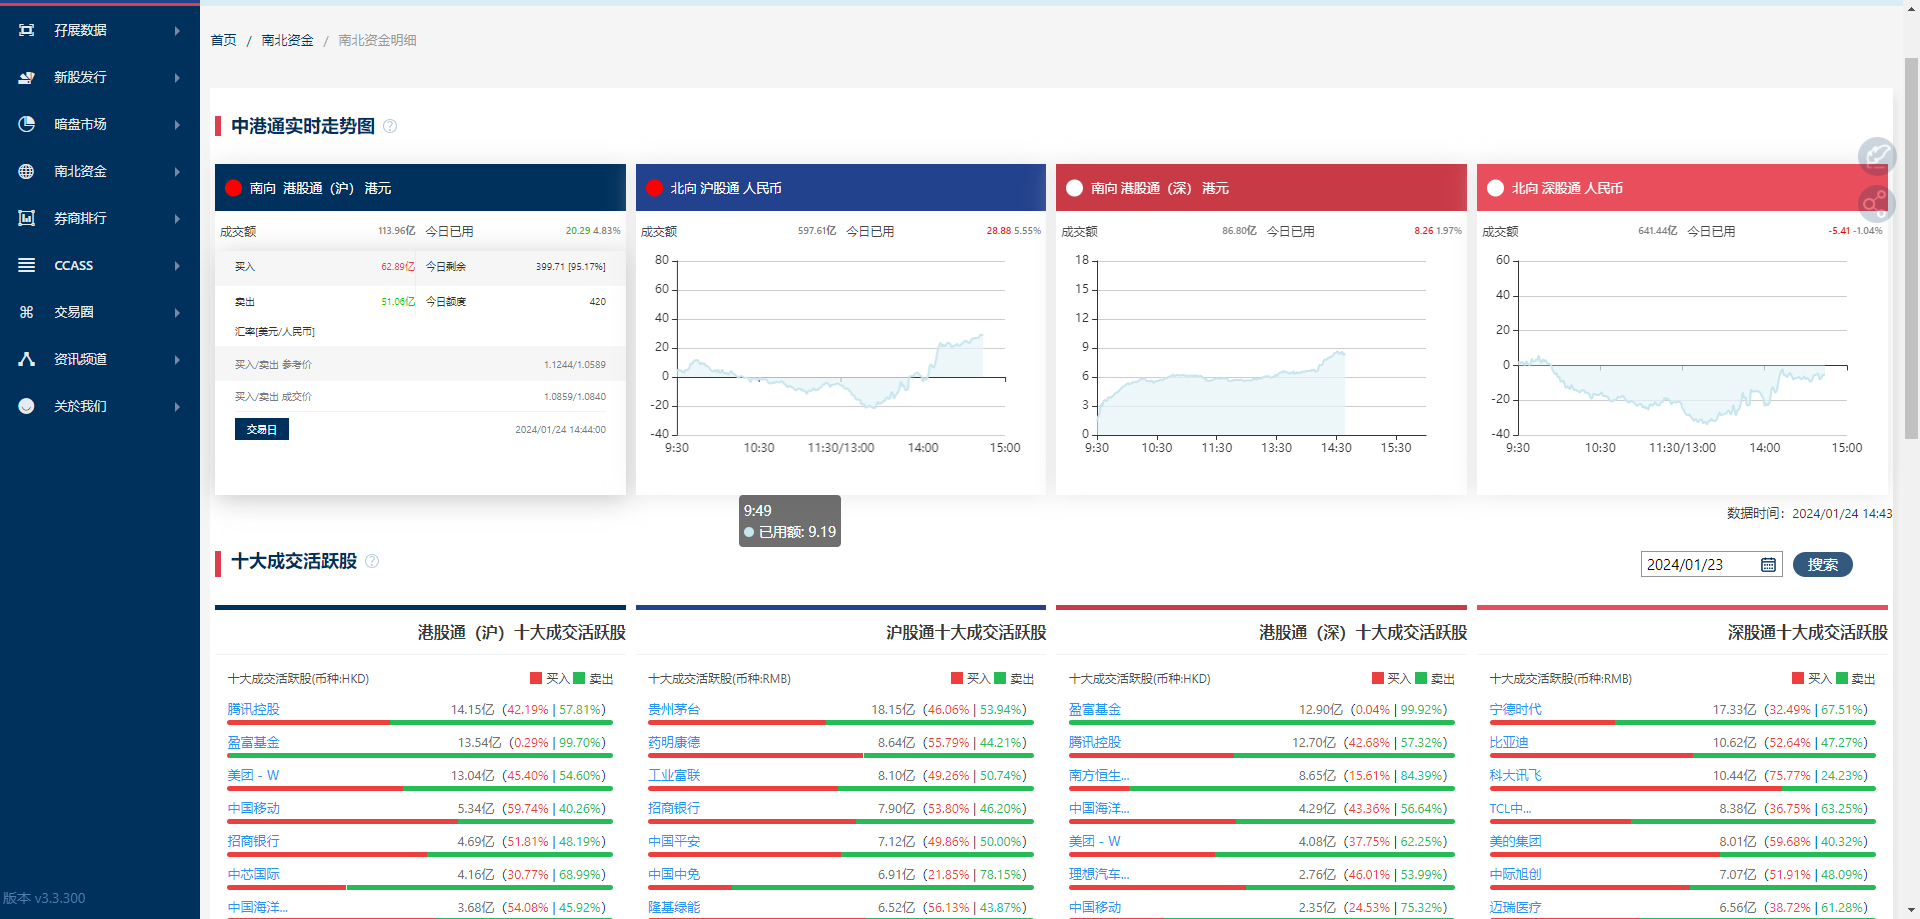1920x919 pixels.
Task: Toggle the 南向 港股通 (深) card indicator
Action: coord(1075,188)
